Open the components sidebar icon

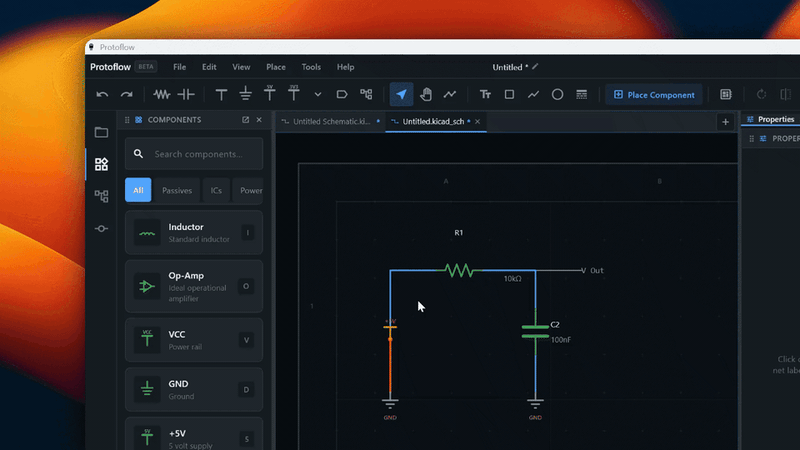101,164
